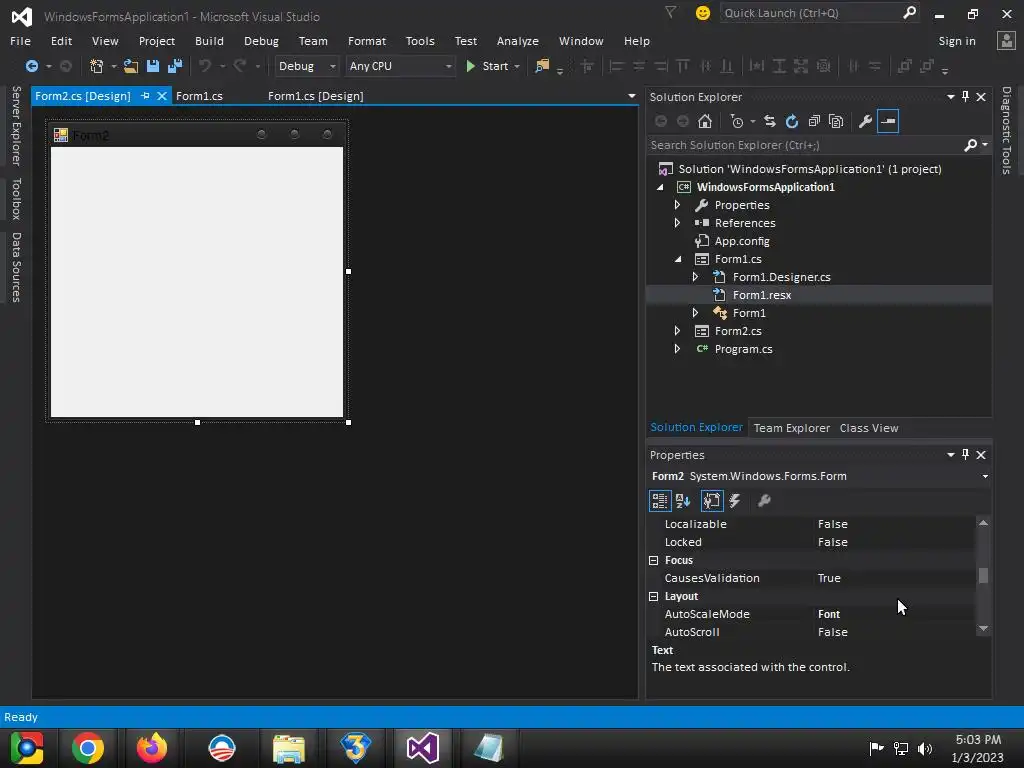Expand the Form2.cs node

(677, 331)
